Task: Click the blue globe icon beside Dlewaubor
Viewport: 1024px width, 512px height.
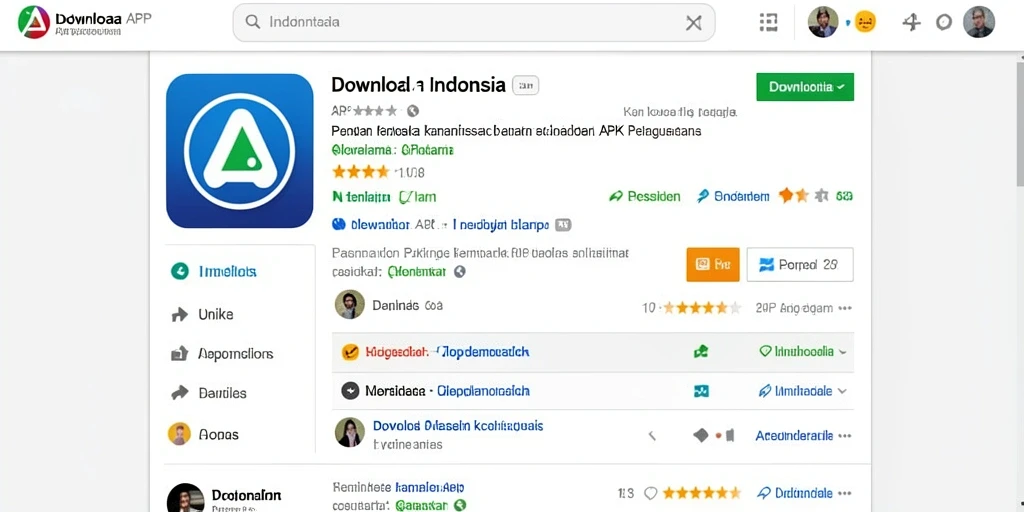Action: (338, 225)
